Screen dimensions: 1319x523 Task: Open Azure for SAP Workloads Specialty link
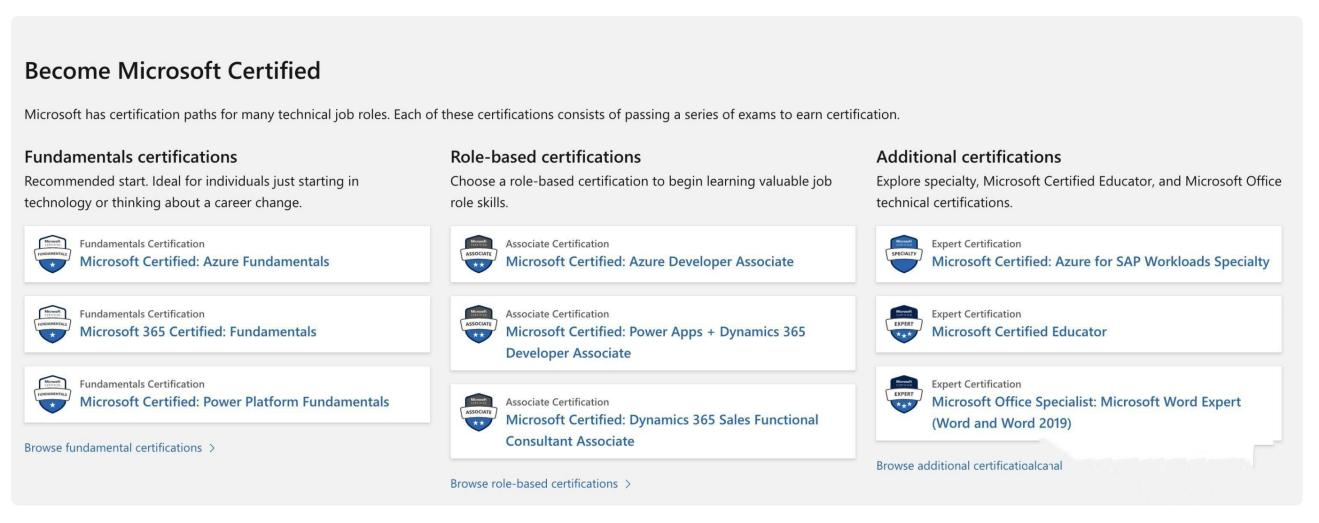point(1101,262)
